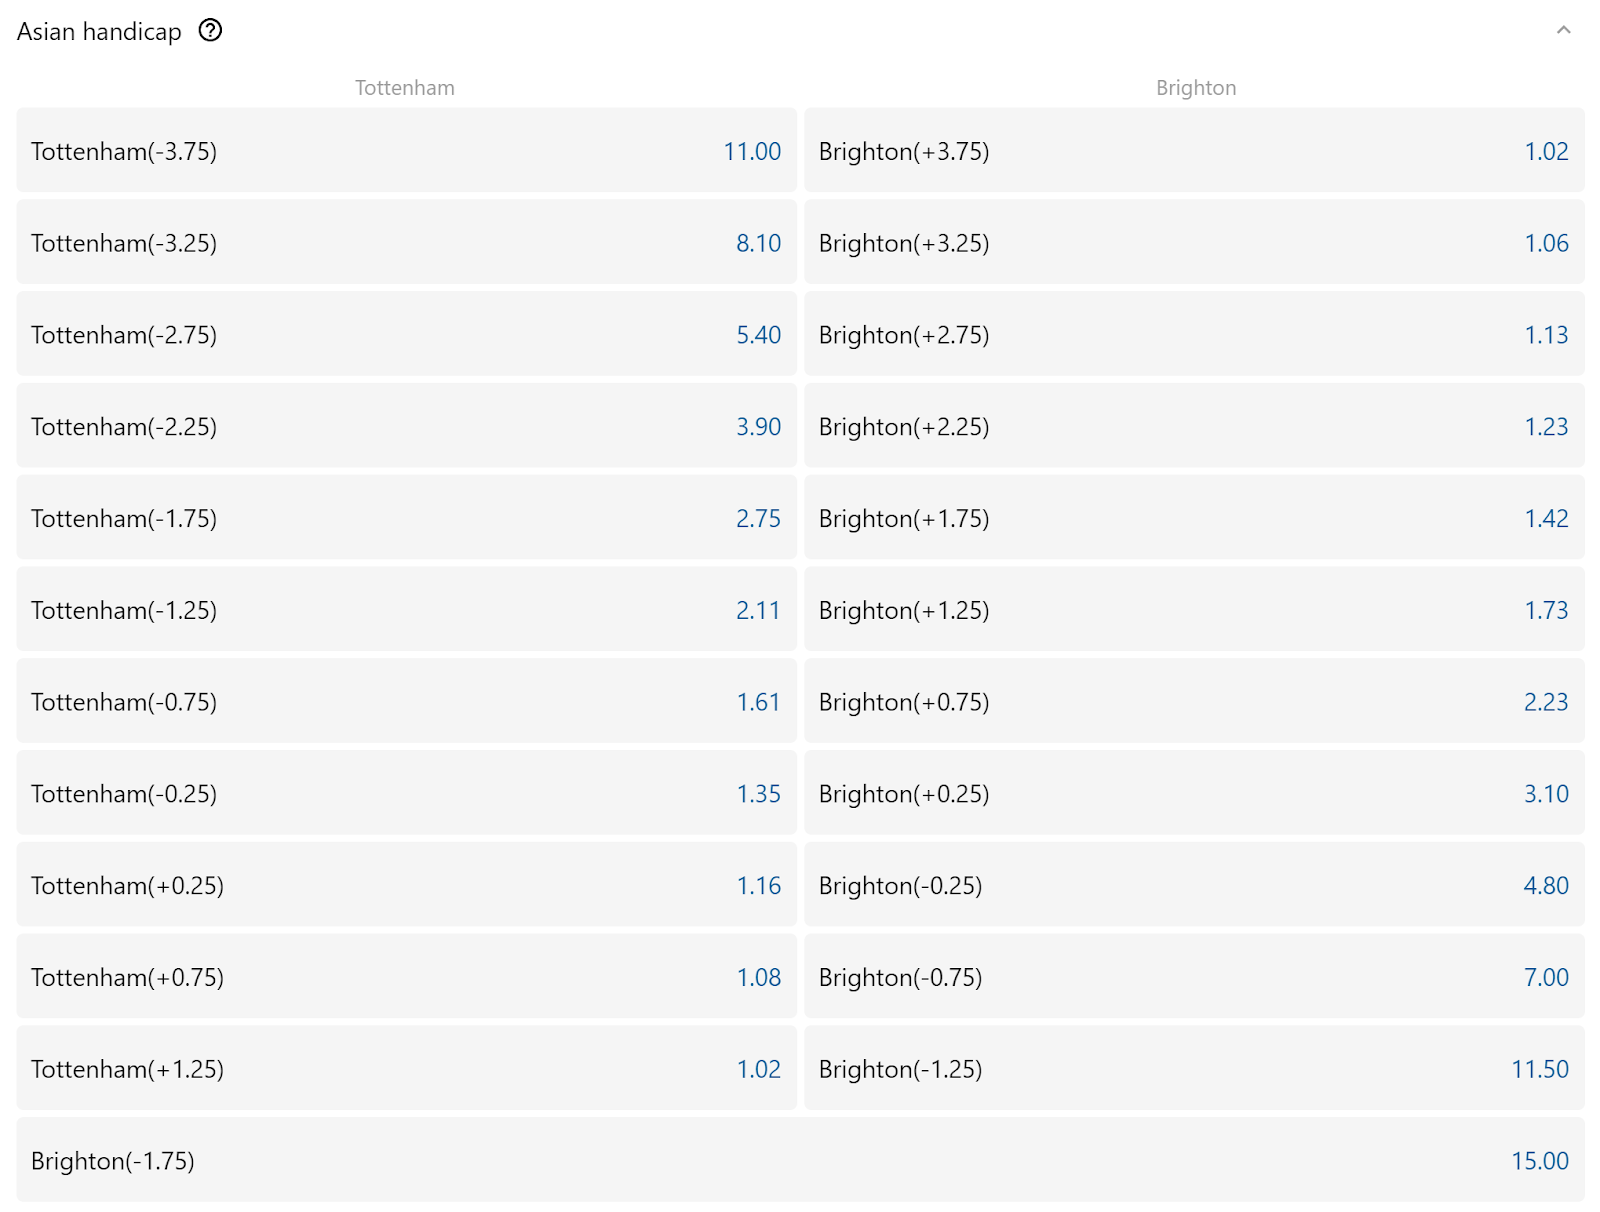Select Tottenham(-0.75) odds 1.61
This screenshot has height=1212, width=1600.
tap(406, 702)
